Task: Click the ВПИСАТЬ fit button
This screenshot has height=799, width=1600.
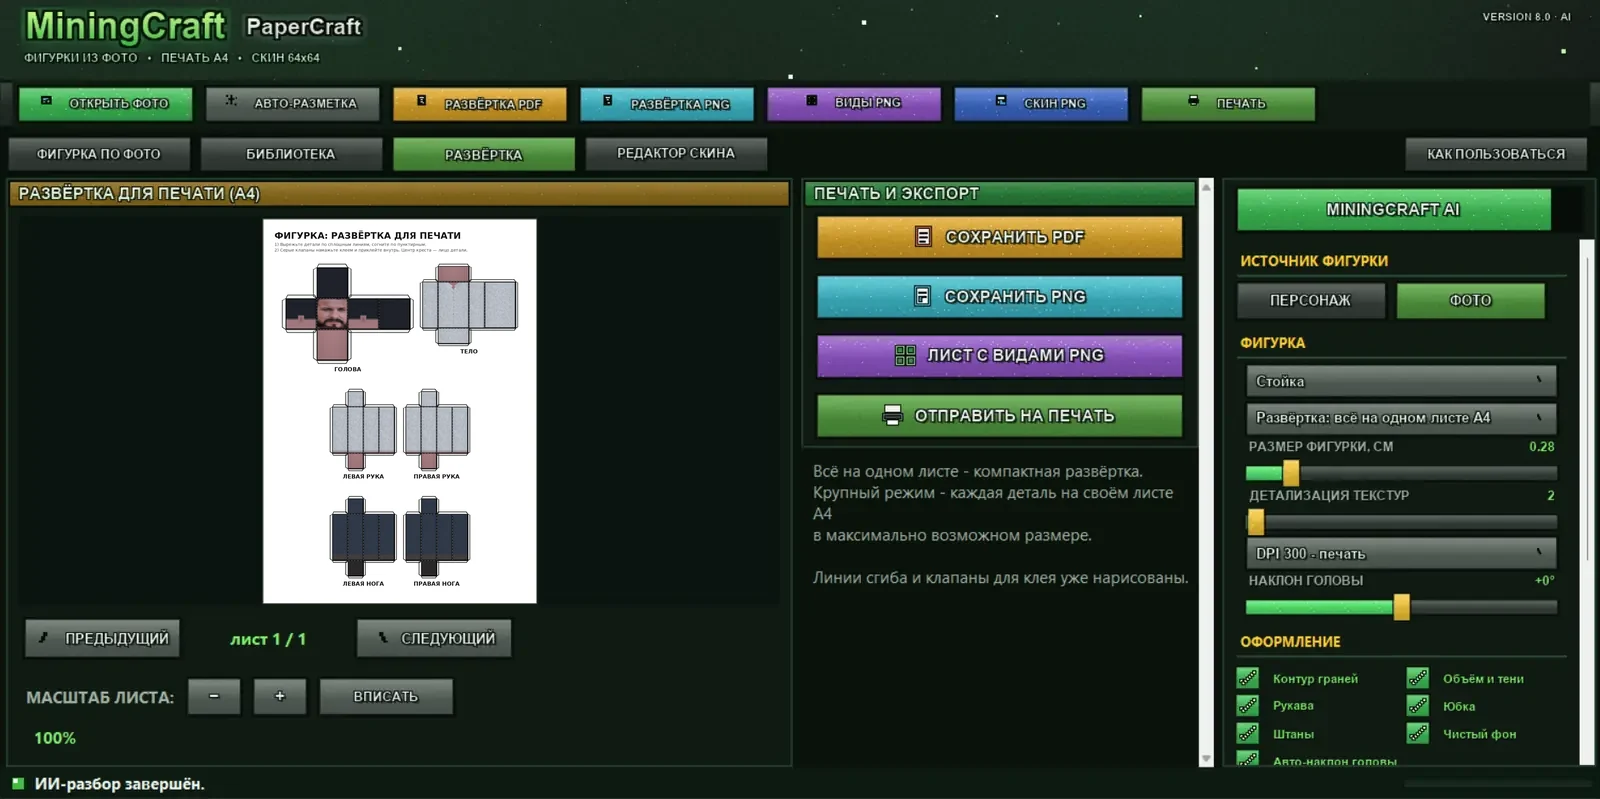Action: coord(386,696)
